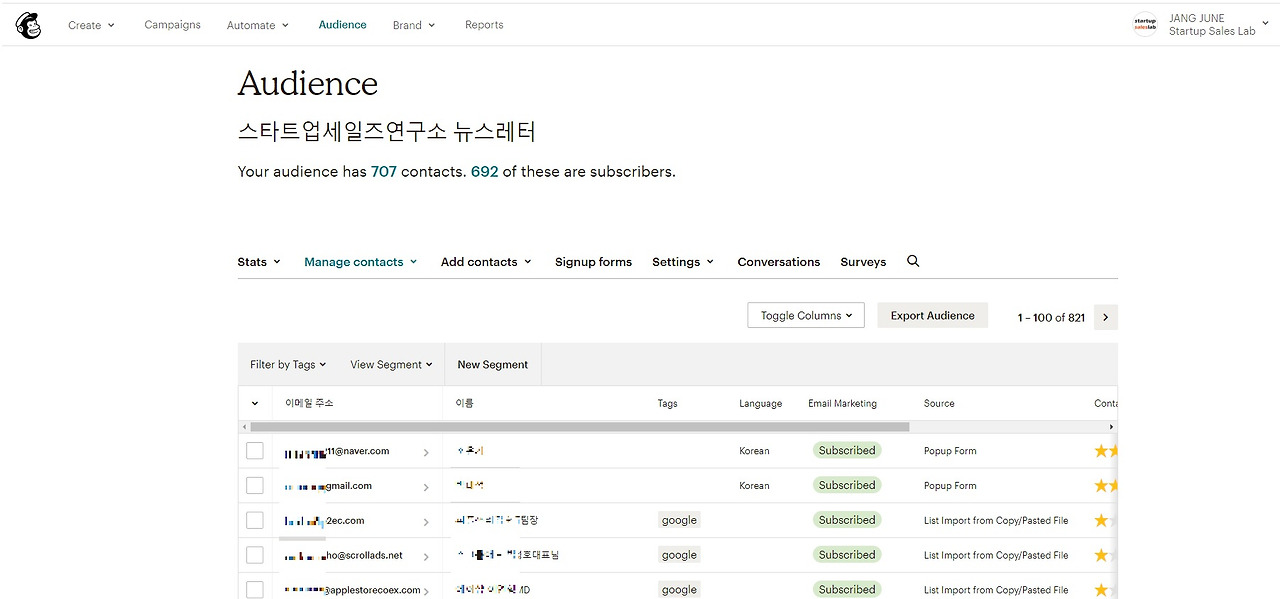The height and width of the screenshot is (599, 1280).
Task: Expand the Automate dropdown menu
Action: (258, 25)
